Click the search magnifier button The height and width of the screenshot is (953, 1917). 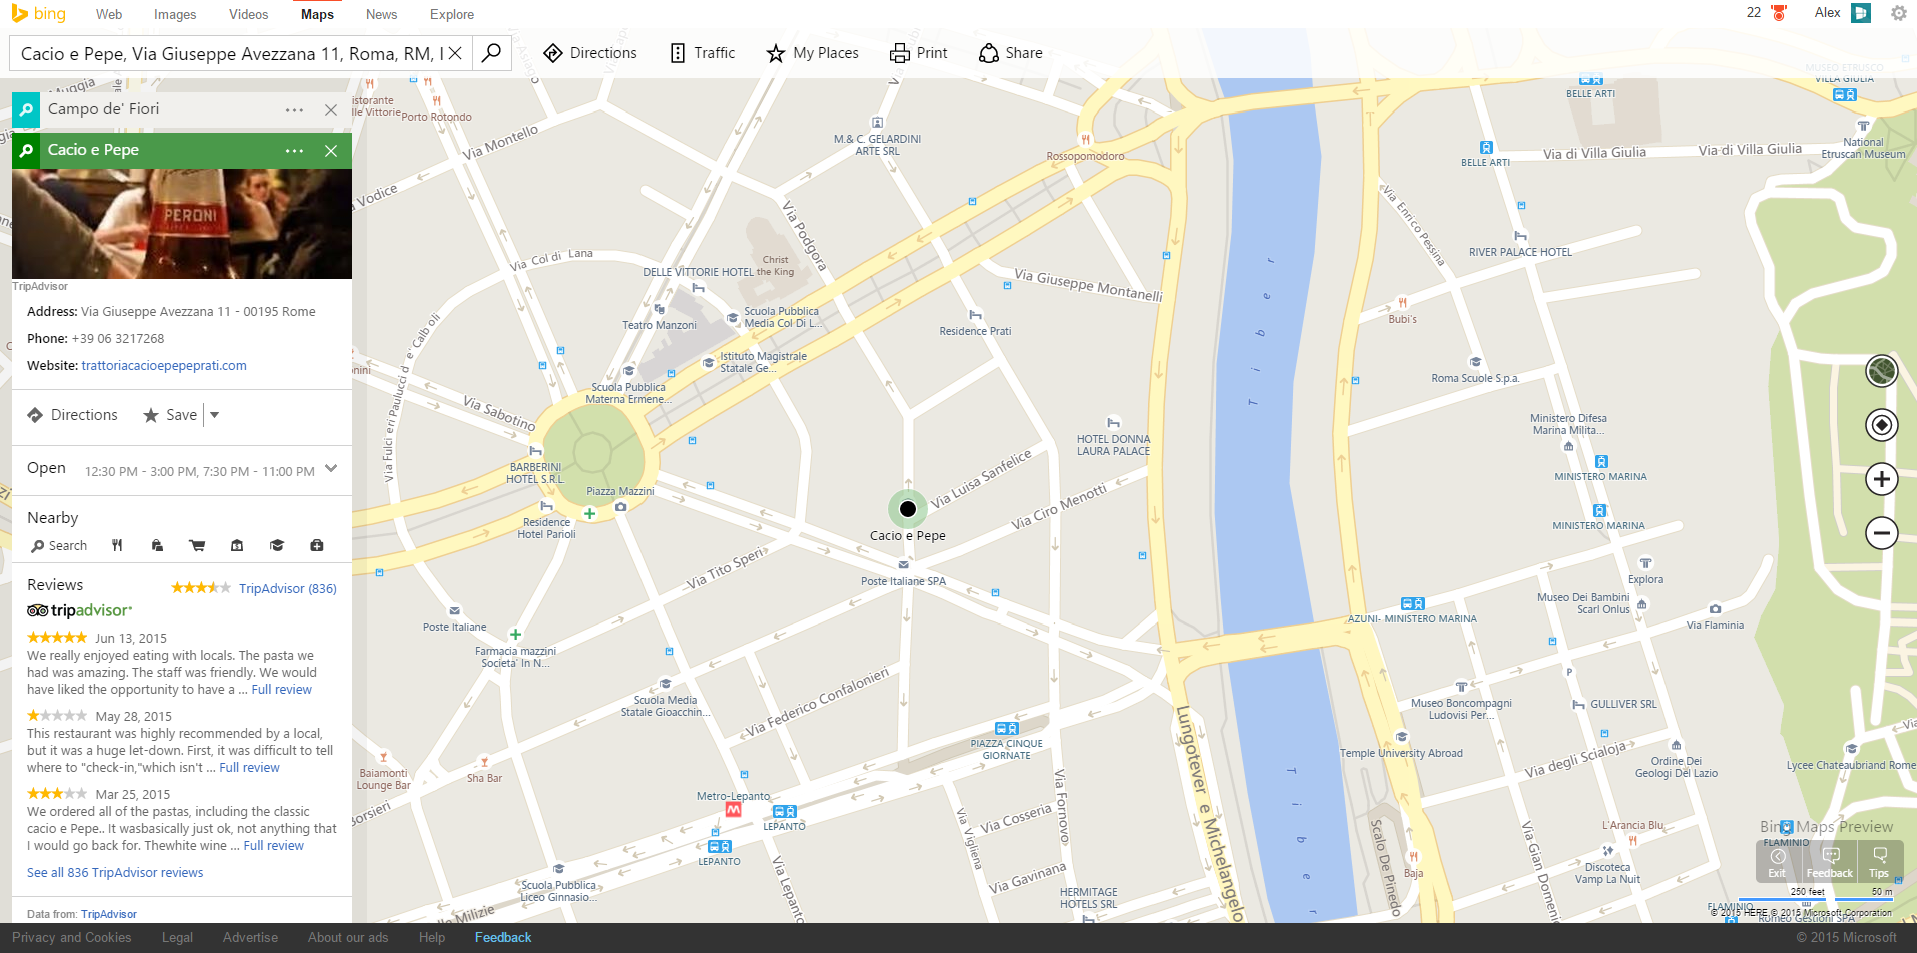tap(491, 53)
